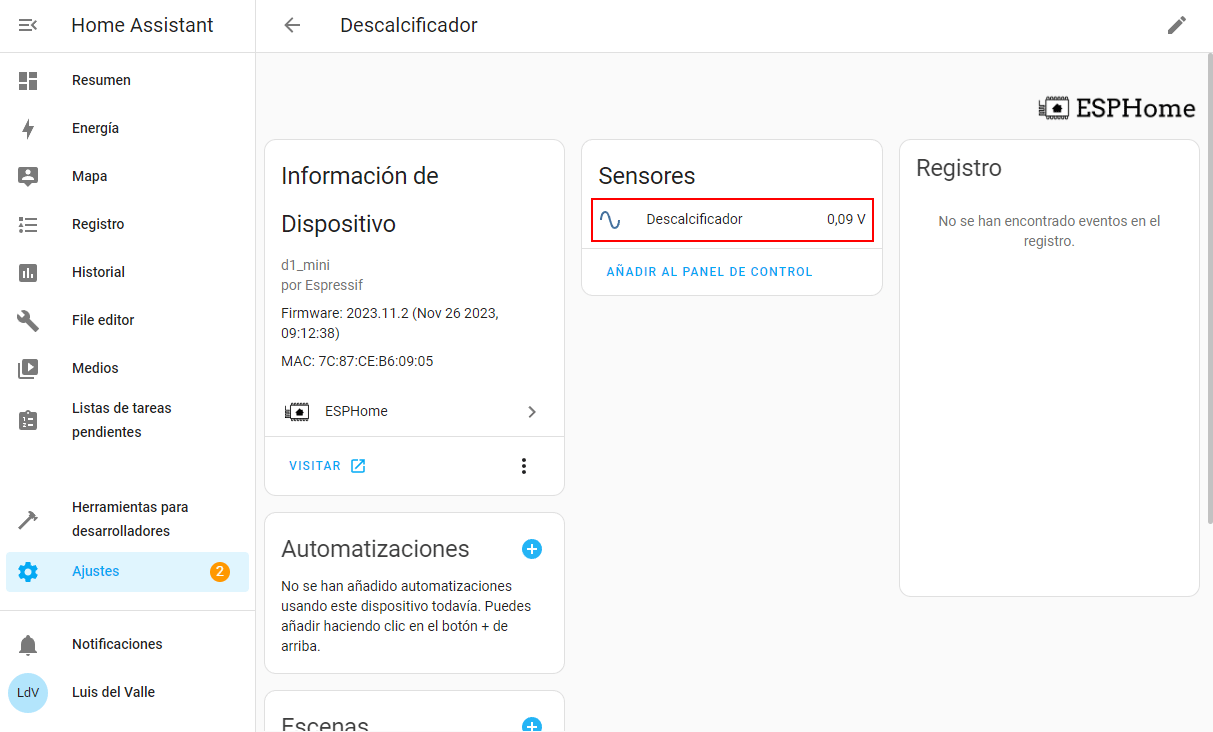Collapse the sidebar with the menu icon
Viewport: 1213px width, 732px height.
(28, 25)
